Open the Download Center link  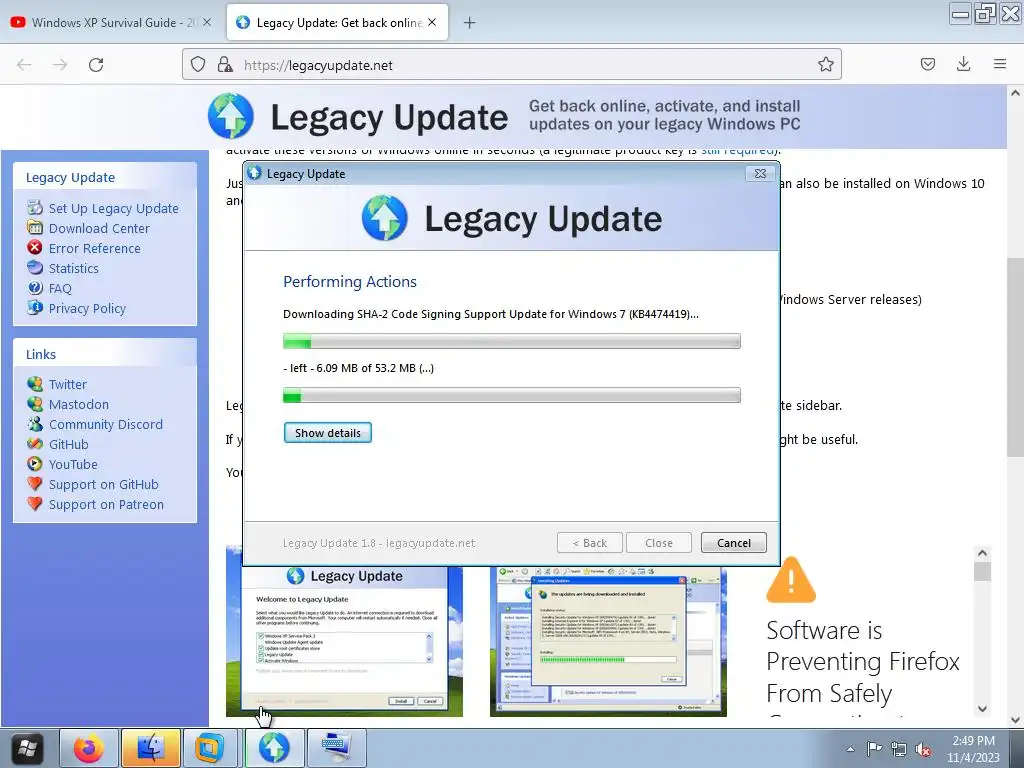coord(99,229)
